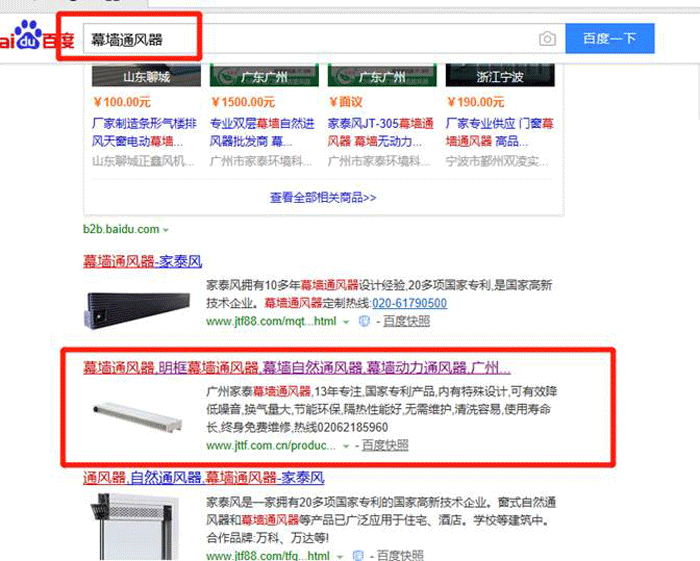Open 百度快照 for the jttf.com.cn result
Image resolution: width=700 pixels, height=561 pixels.
(x=385, y=445)
